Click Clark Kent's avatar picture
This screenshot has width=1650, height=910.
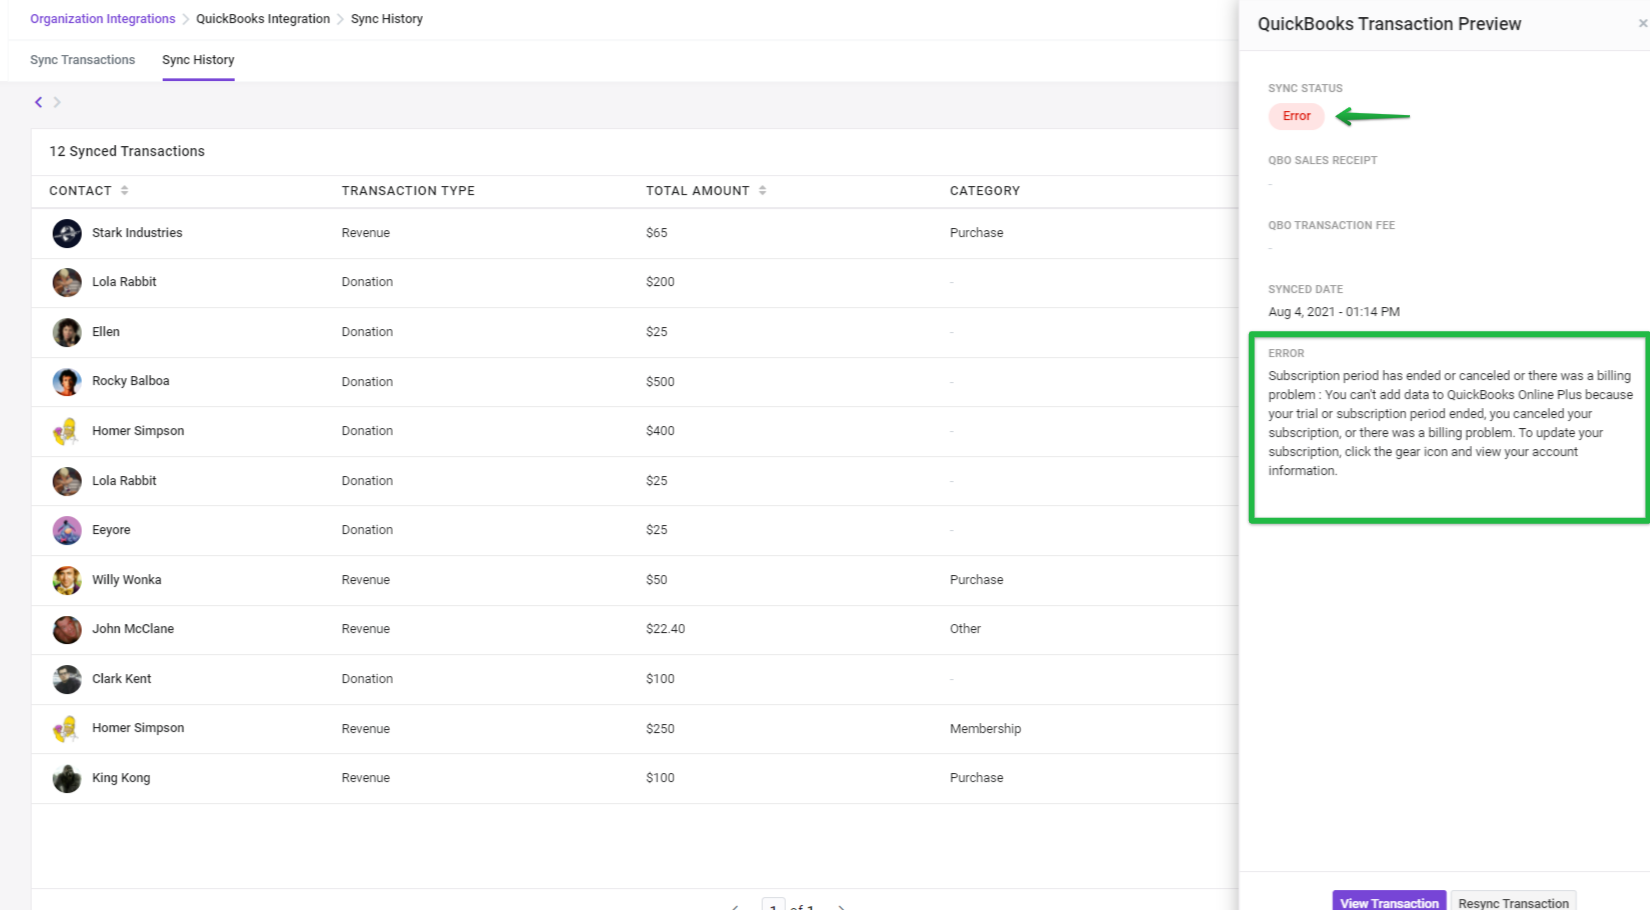67,679
